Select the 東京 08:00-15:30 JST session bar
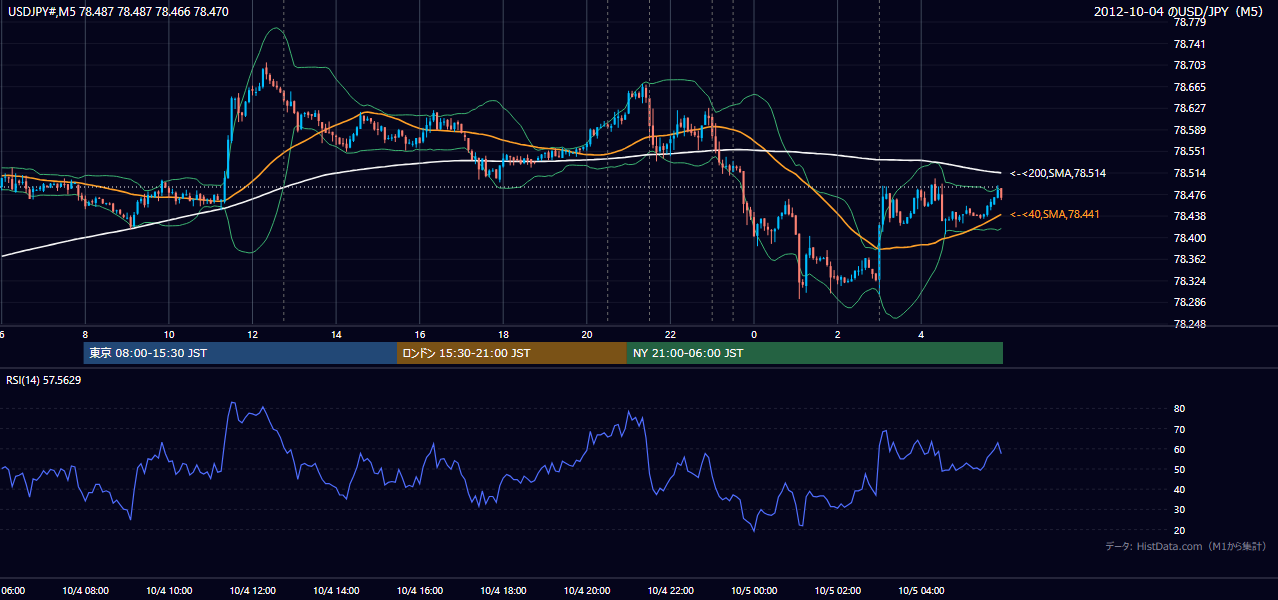 [240, 353]
